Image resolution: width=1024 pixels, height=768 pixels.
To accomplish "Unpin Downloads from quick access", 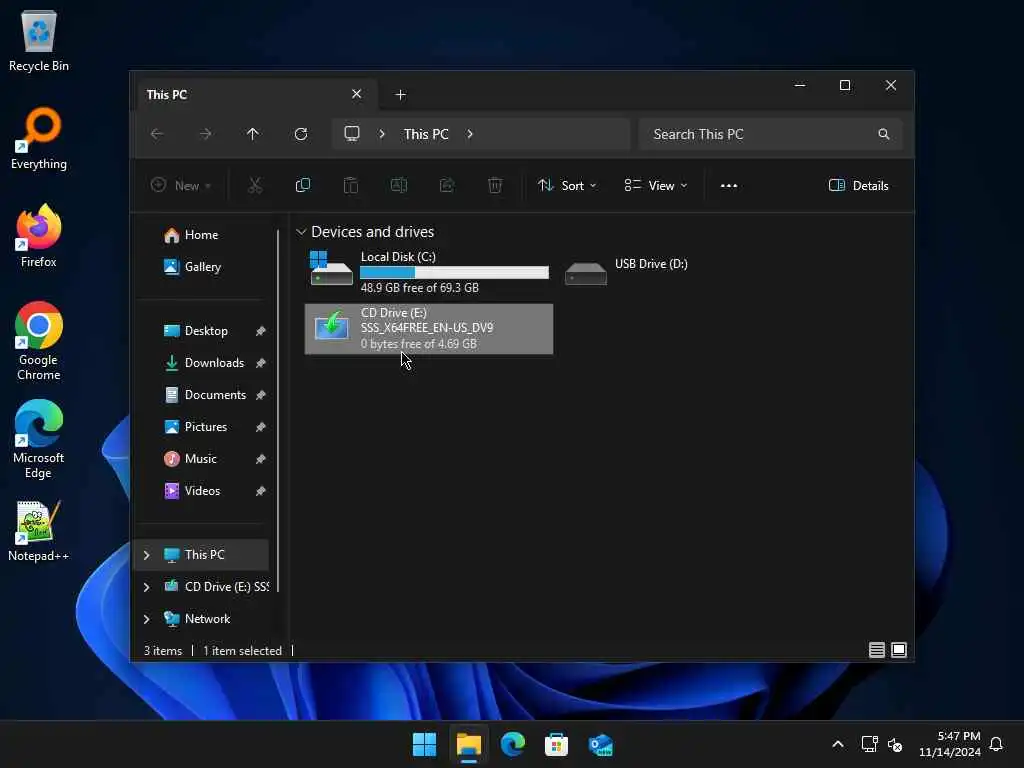I will tap(261, 363).
